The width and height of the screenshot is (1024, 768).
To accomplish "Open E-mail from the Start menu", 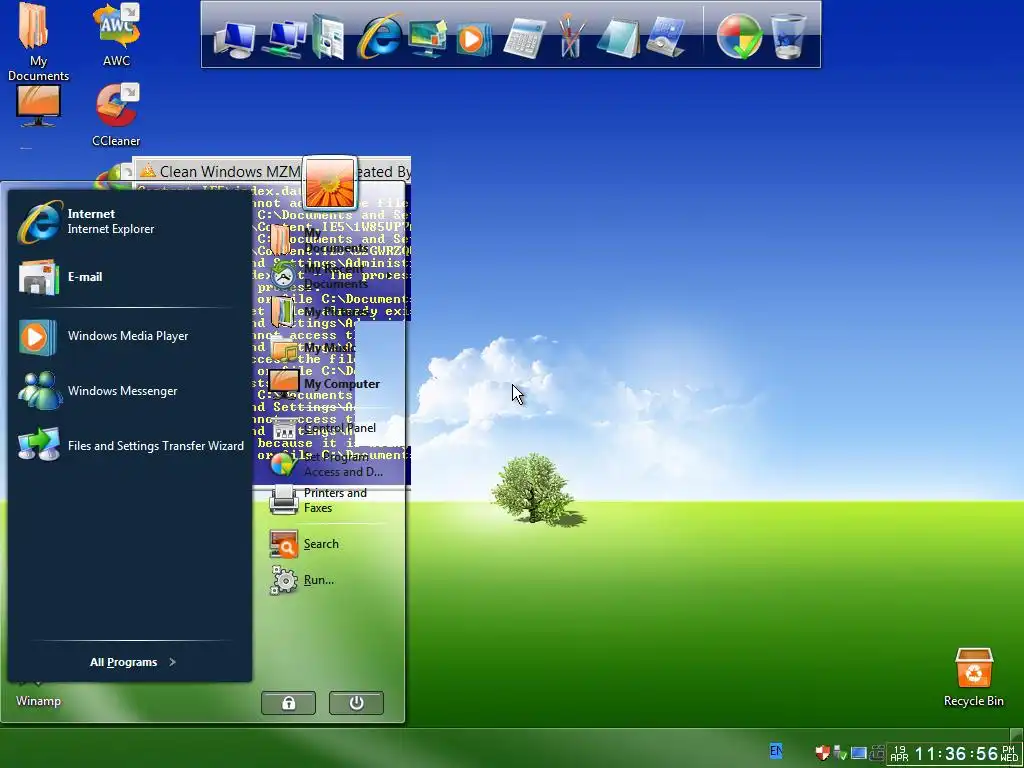I will pos(129,277).
